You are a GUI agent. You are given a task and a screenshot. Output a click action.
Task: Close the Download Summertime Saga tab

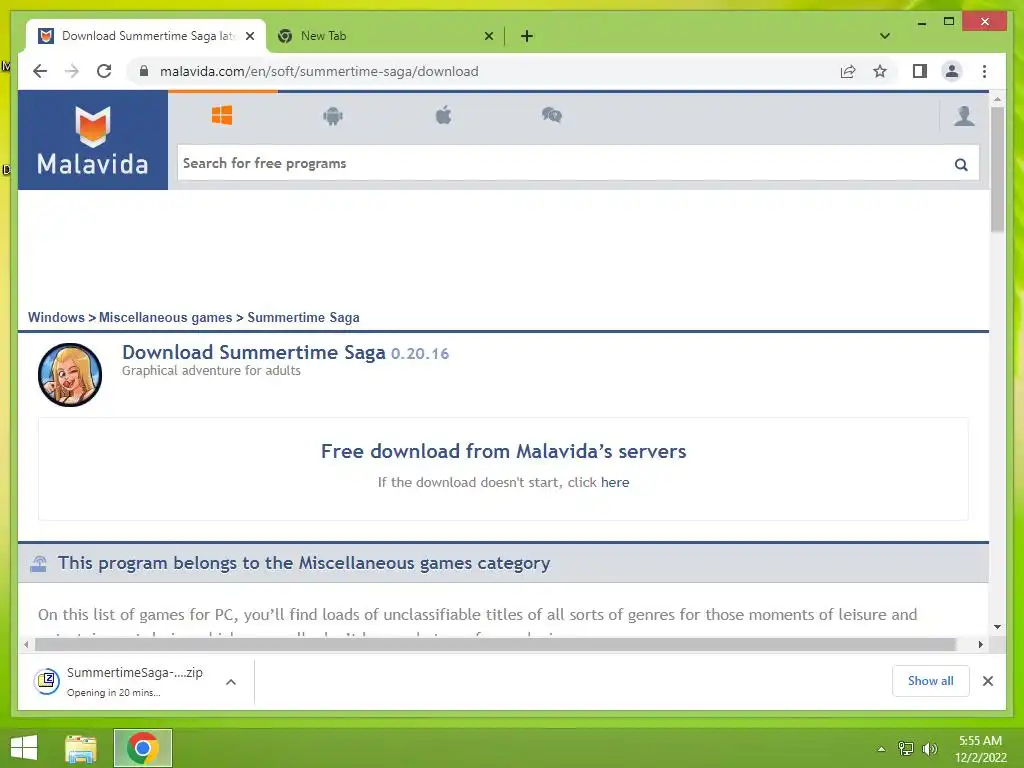249,36
